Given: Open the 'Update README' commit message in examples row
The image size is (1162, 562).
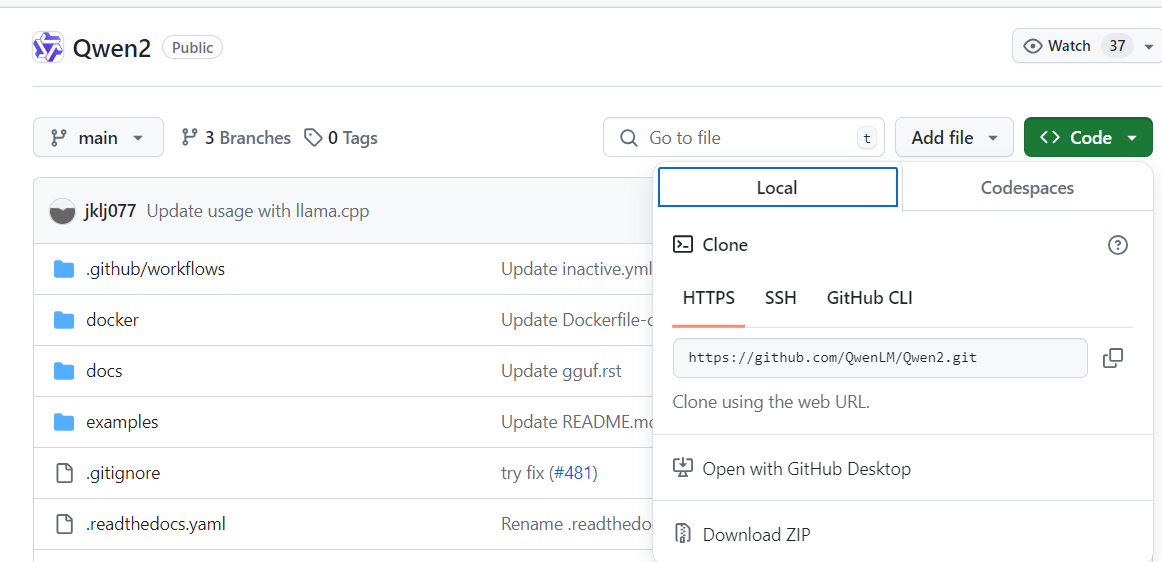Looking at the screenshot, I should (577, 422).
